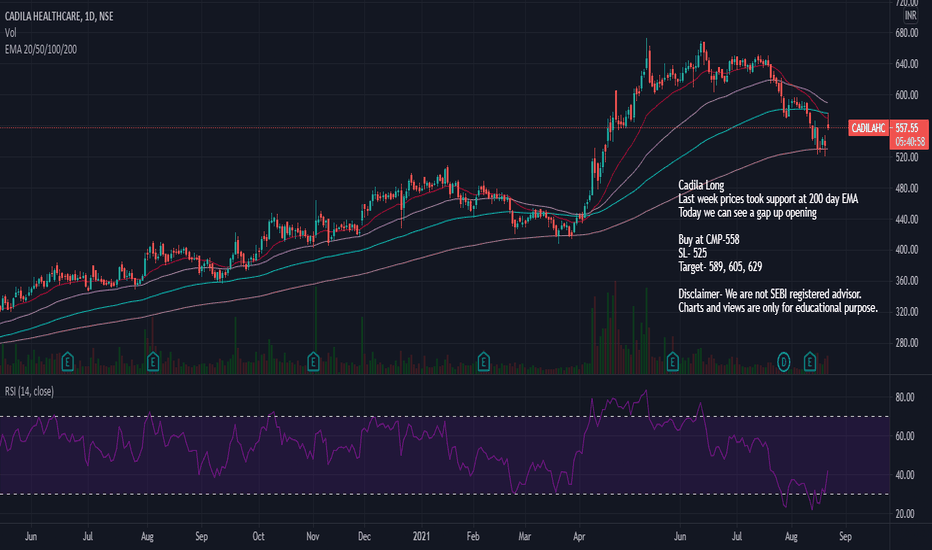Click the red CADILAHC symbol price tag

(x=868, y=128)
